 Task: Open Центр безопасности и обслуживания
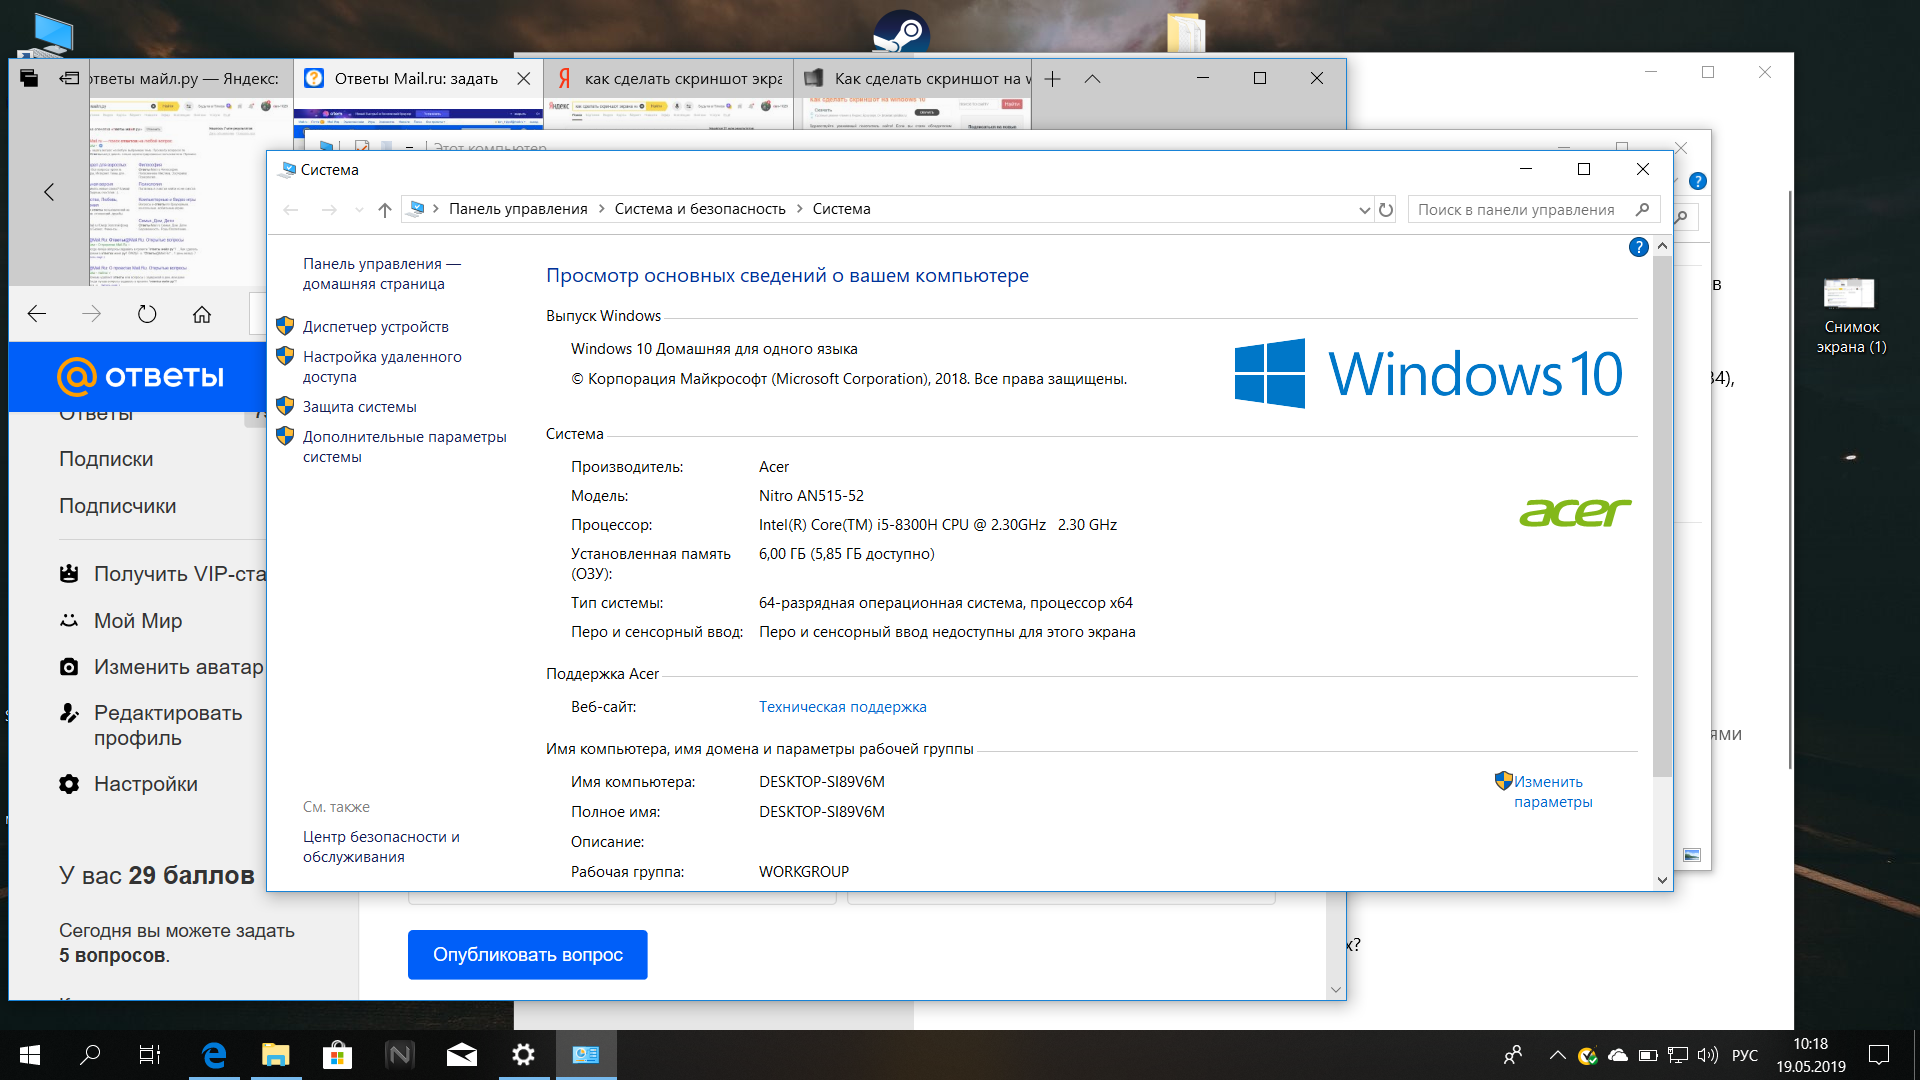381,847
